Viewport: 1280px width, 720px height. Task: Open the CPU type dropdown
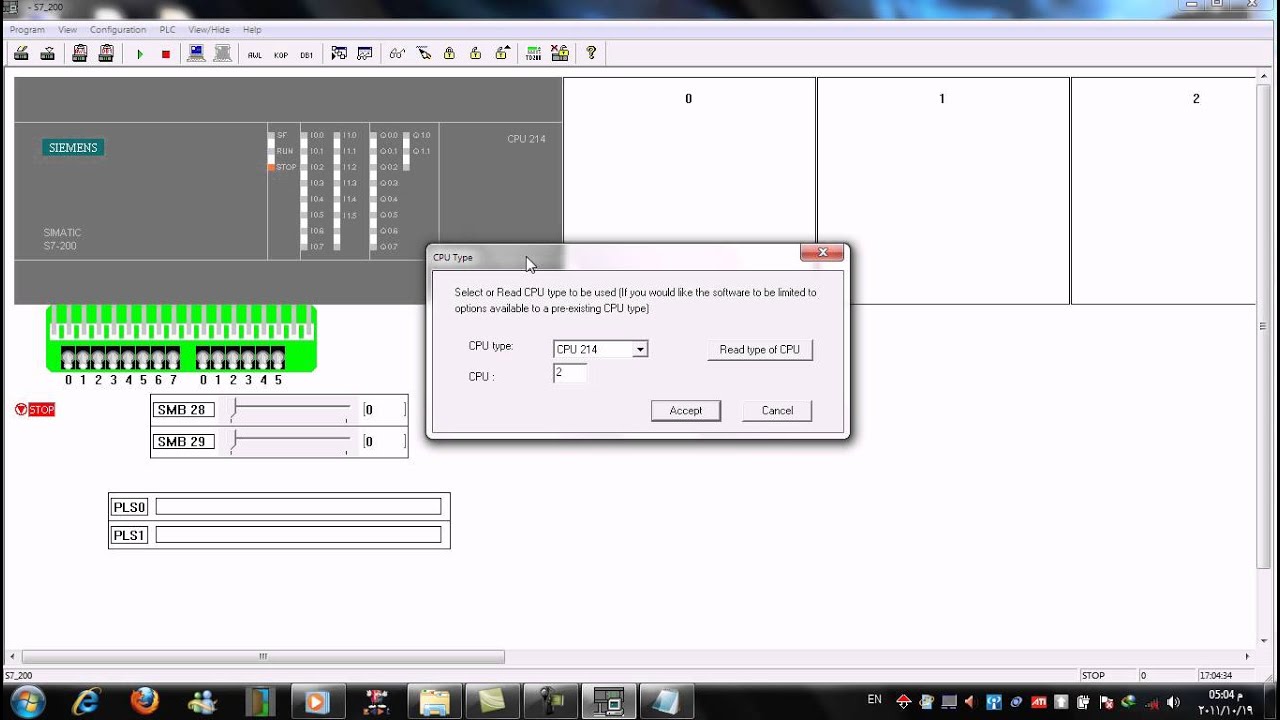(x=640, y=349)
